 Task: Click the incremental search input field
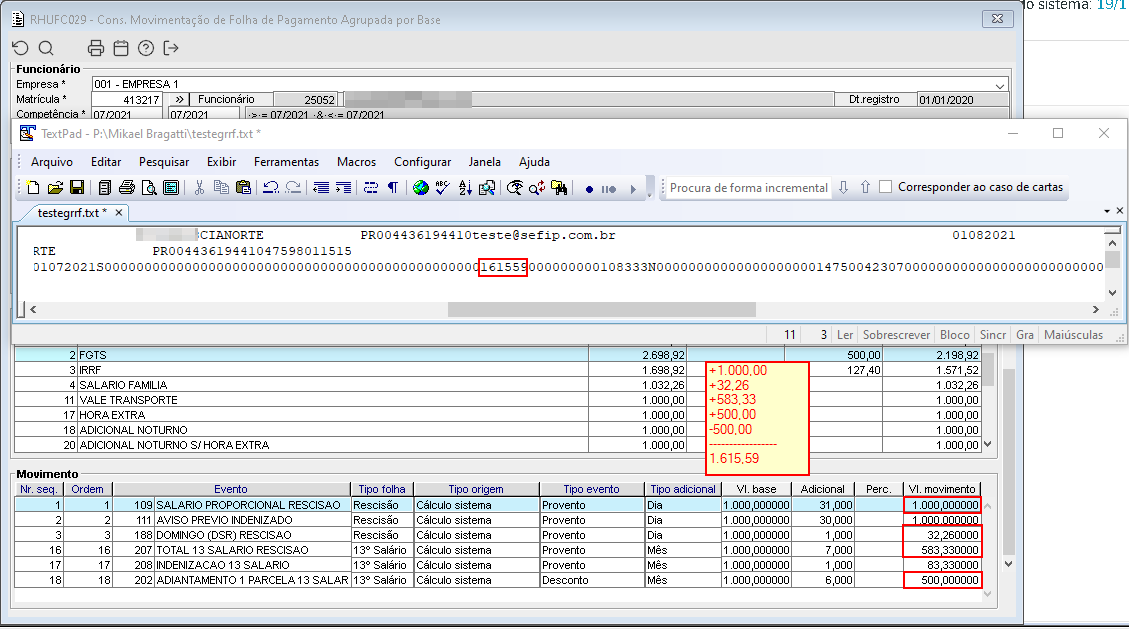click(x=748, y=188)
